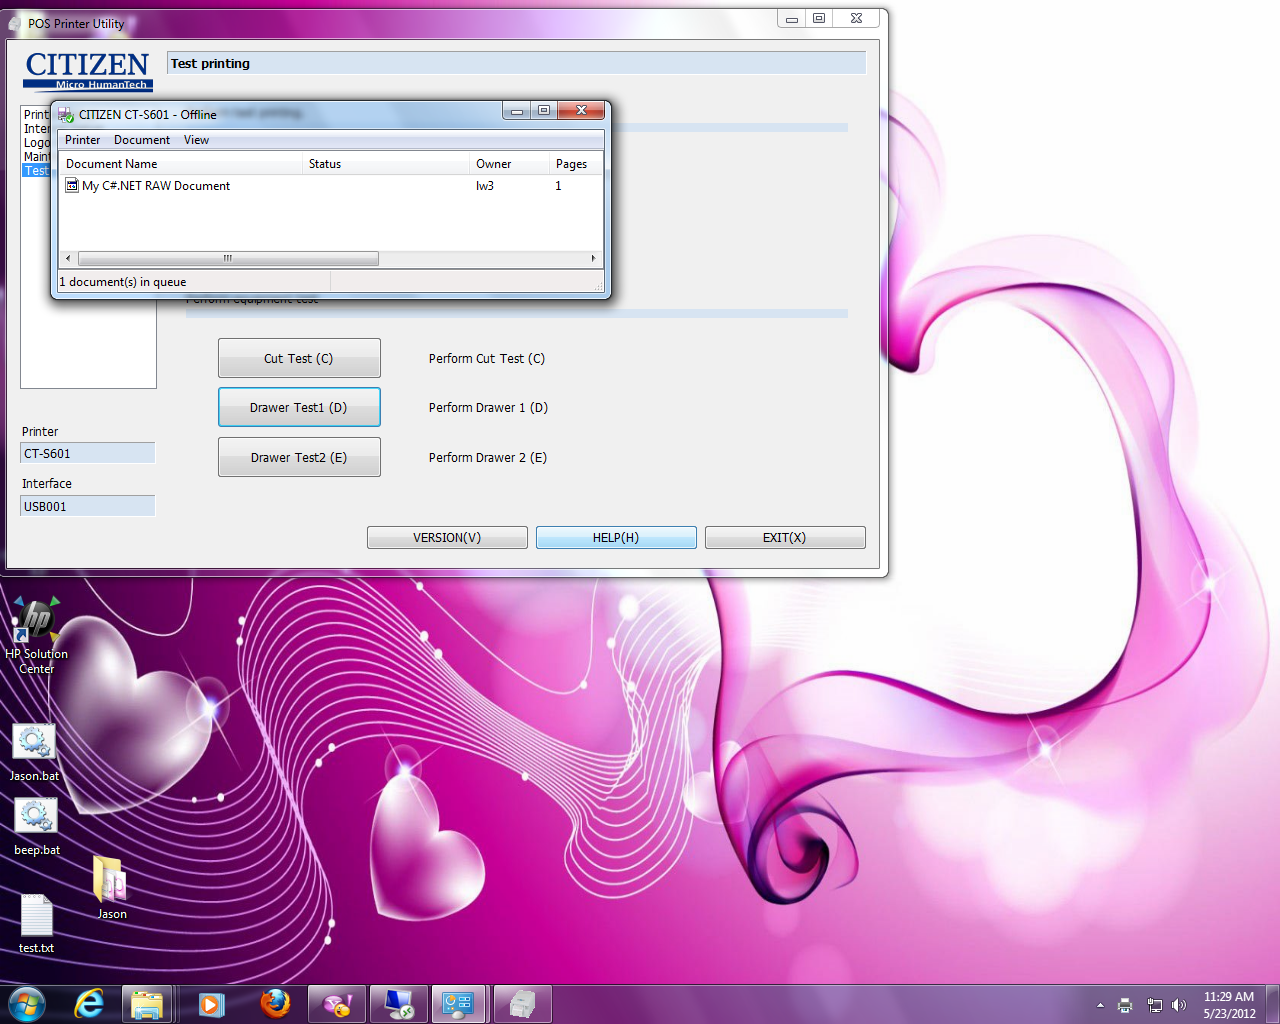Sort queue by Status column header
This screenshot has width=1280, height=1024.
pos(385,164)
